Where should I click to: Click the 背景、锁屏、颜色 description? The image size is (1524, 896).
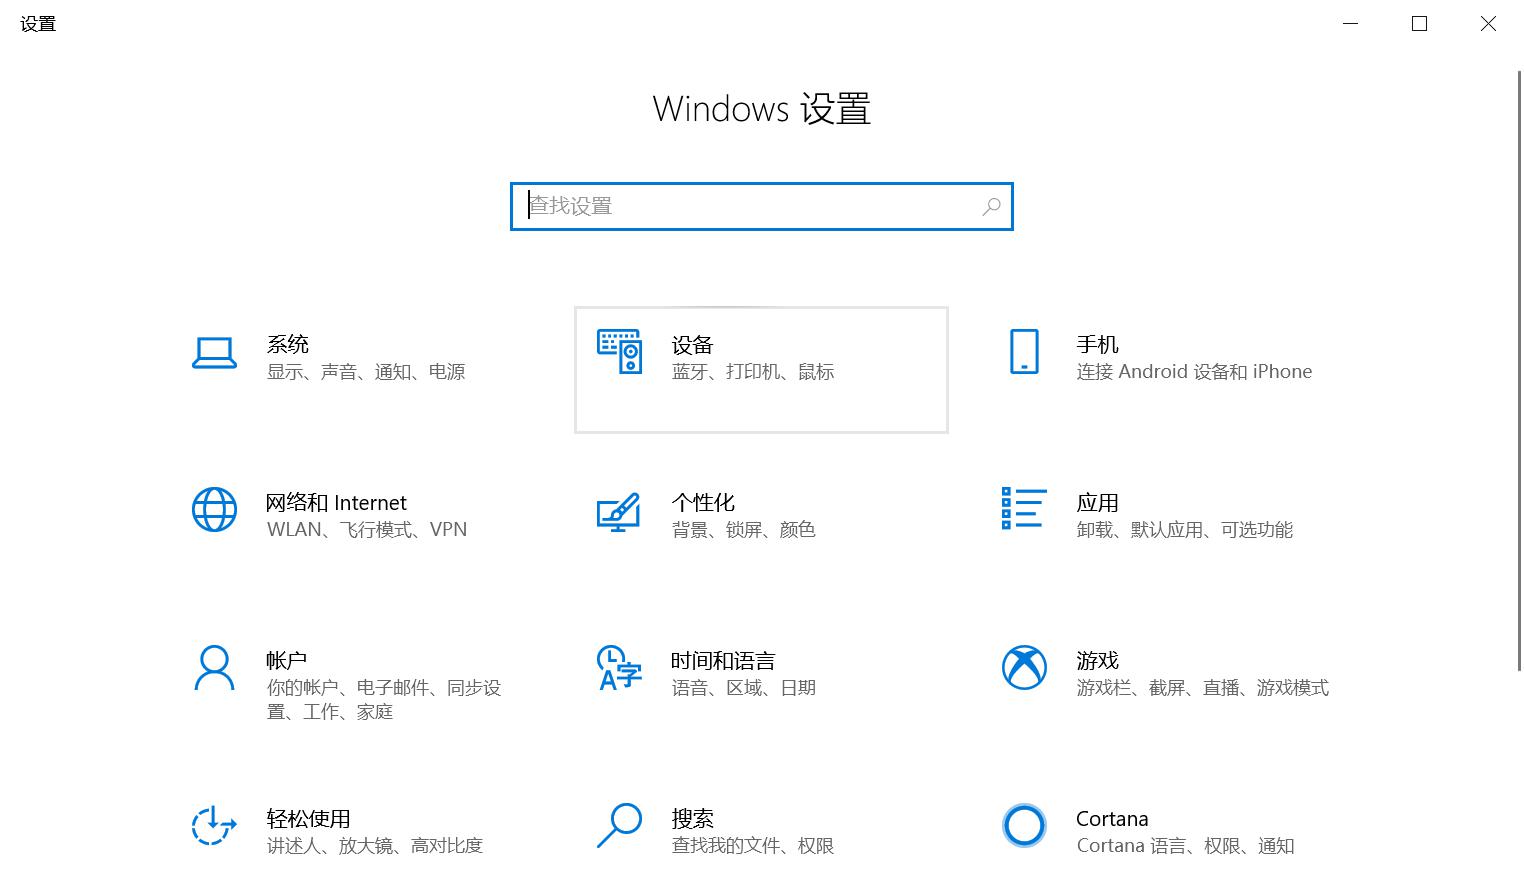(744, 530)
